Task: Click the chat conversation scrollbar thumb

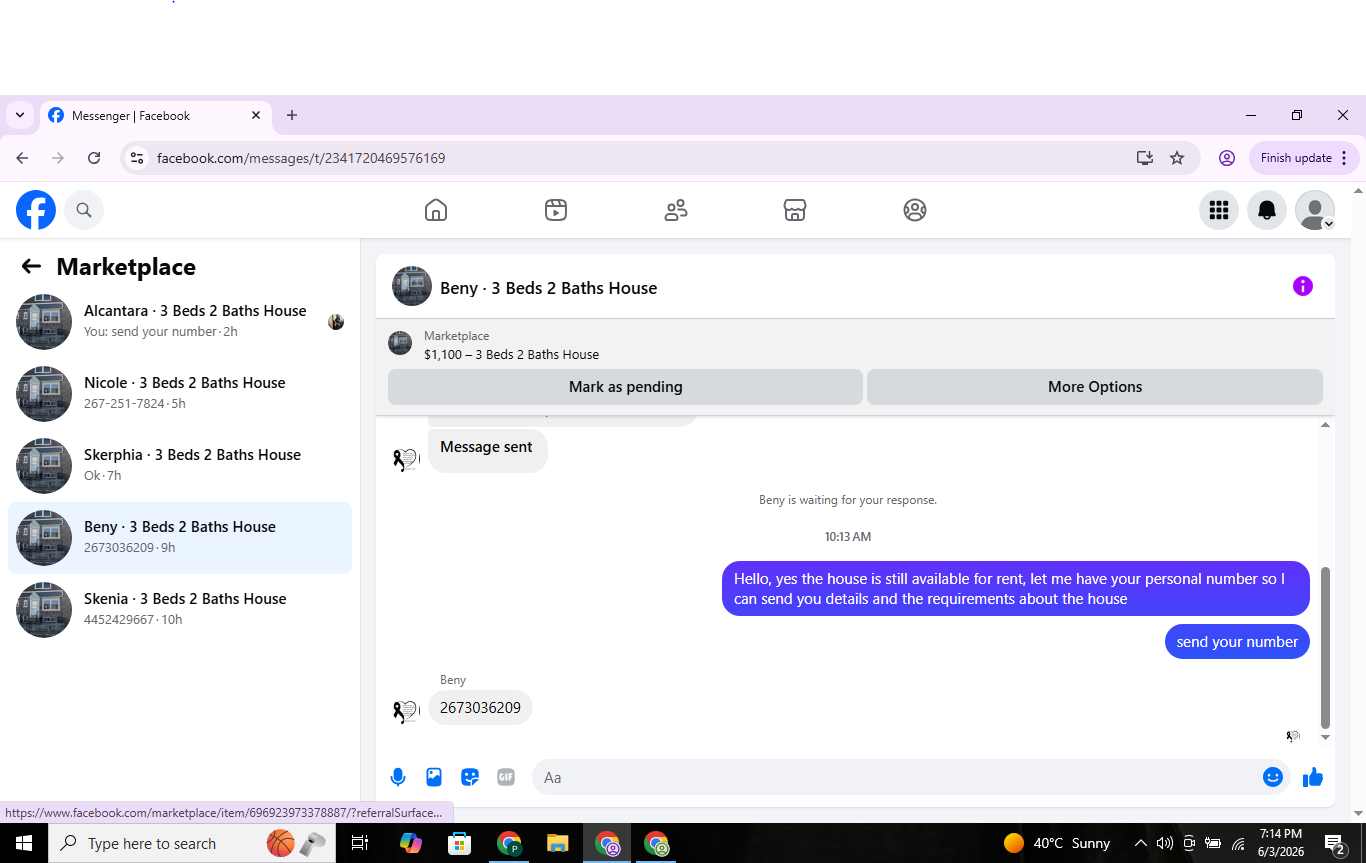Action: (1326, 648)
